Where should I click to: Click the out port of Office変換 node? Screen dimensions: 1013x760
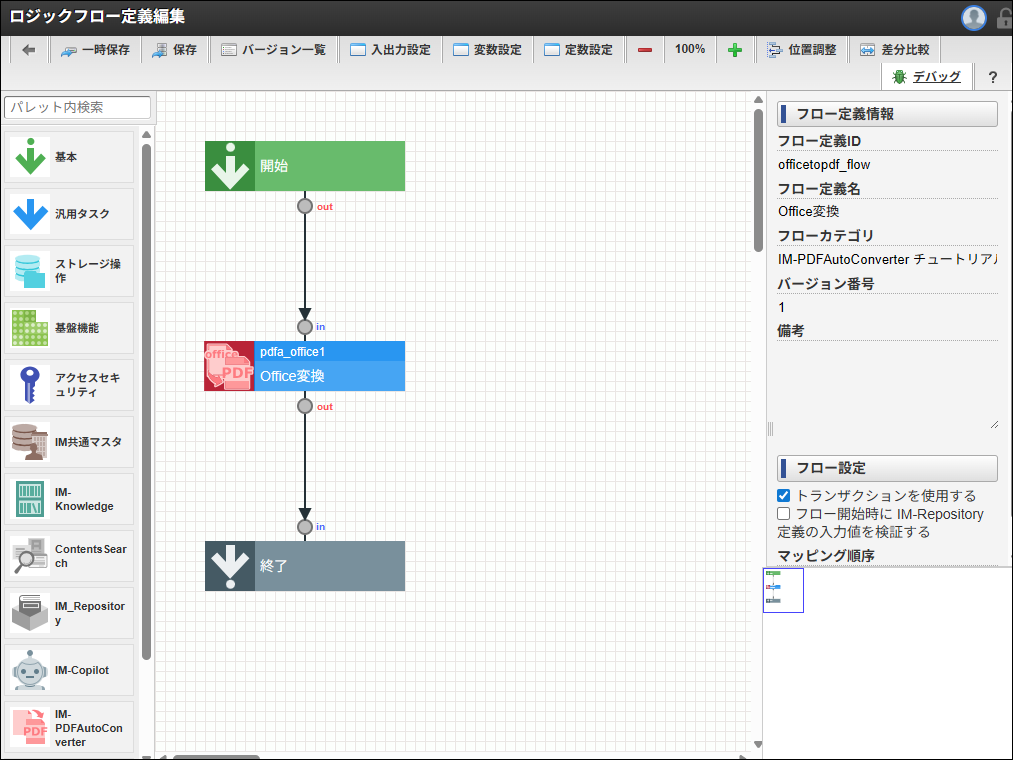[x=305, y=406]
